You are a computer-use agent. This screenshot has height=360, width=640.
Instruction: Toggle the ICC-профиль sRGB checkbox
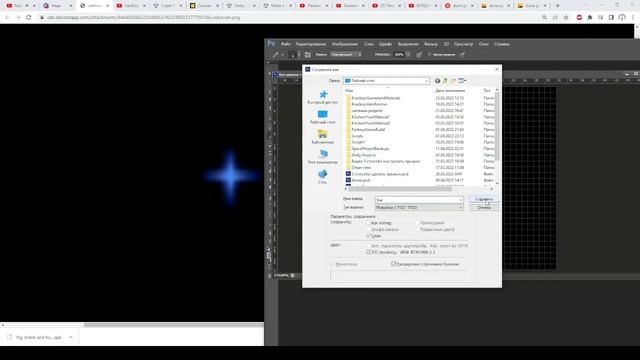pyautogui.click(x=369, y=252)
